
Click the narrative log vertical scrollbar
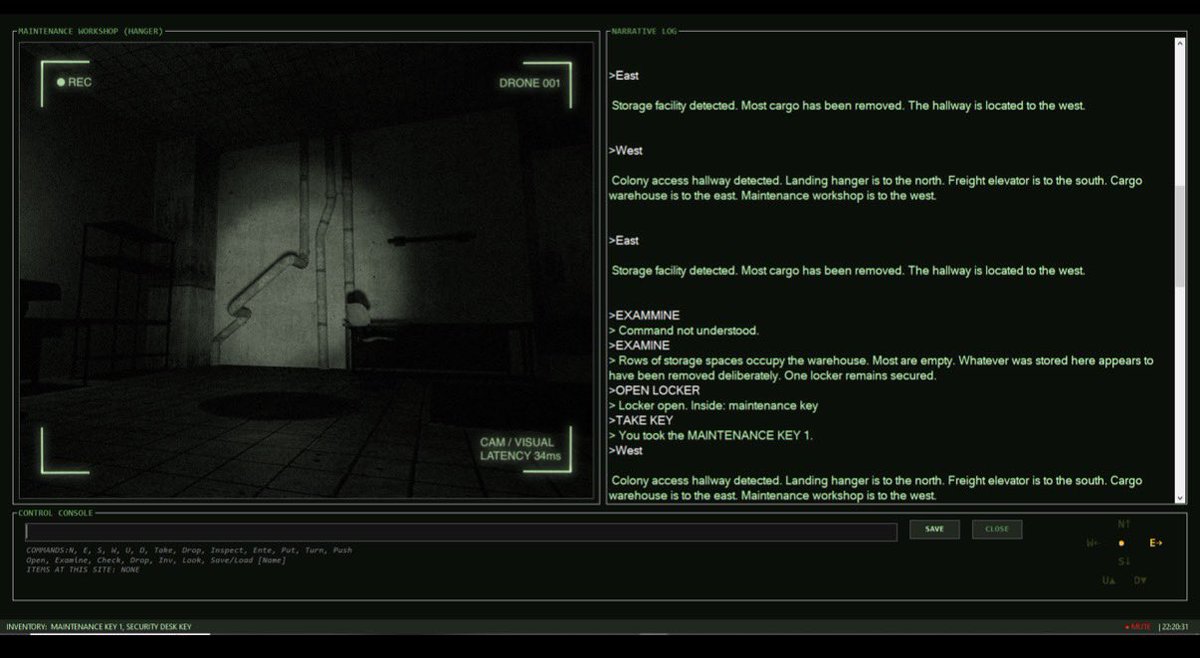[1181, 268]
